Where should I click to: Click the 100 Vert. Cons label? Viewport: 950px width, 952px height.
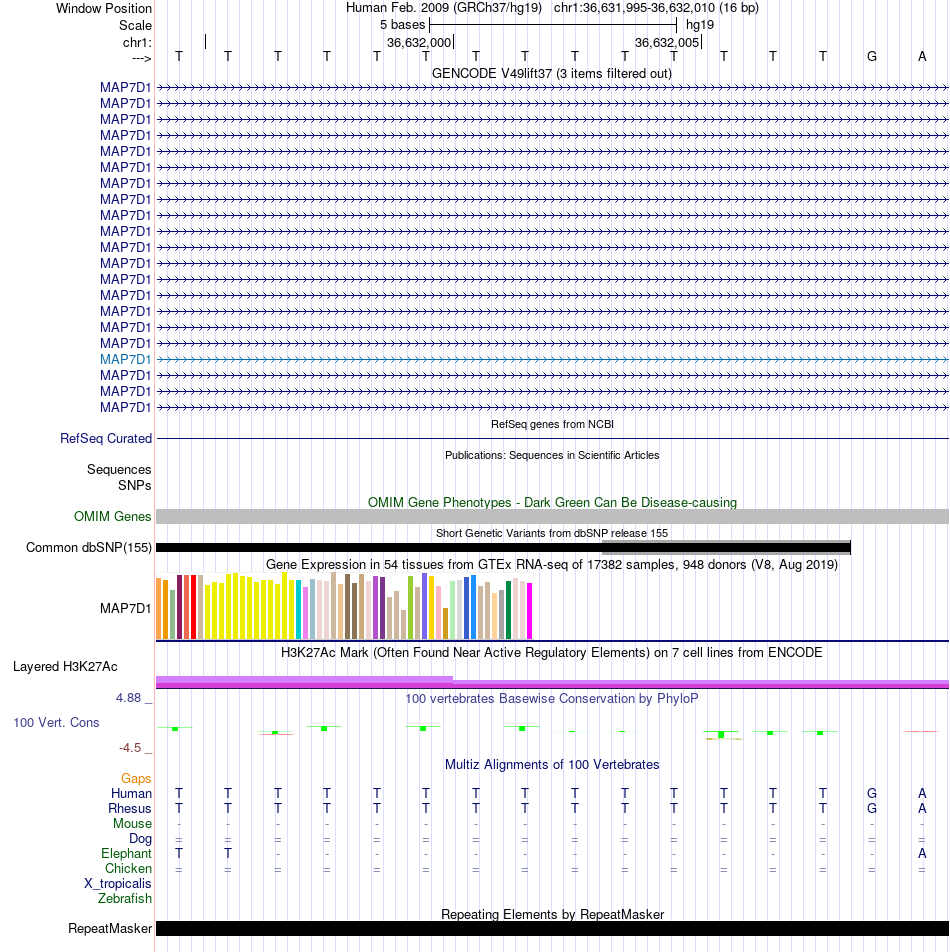click(56, 722)
